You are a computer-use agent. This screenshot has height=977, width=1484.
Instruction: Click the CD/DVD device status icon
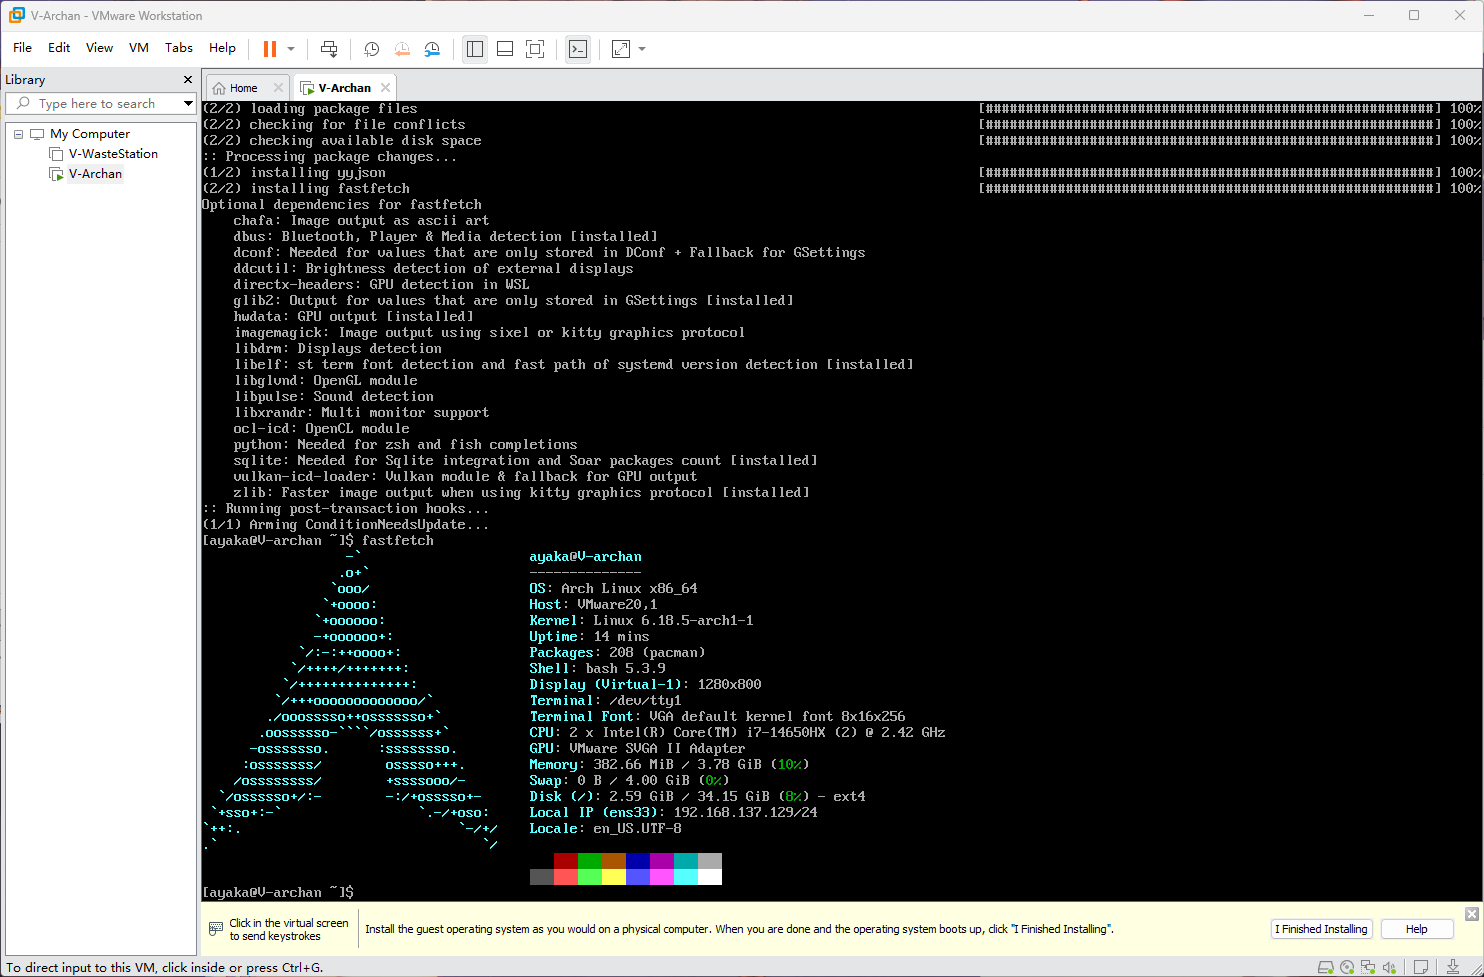click(1347, 967)
